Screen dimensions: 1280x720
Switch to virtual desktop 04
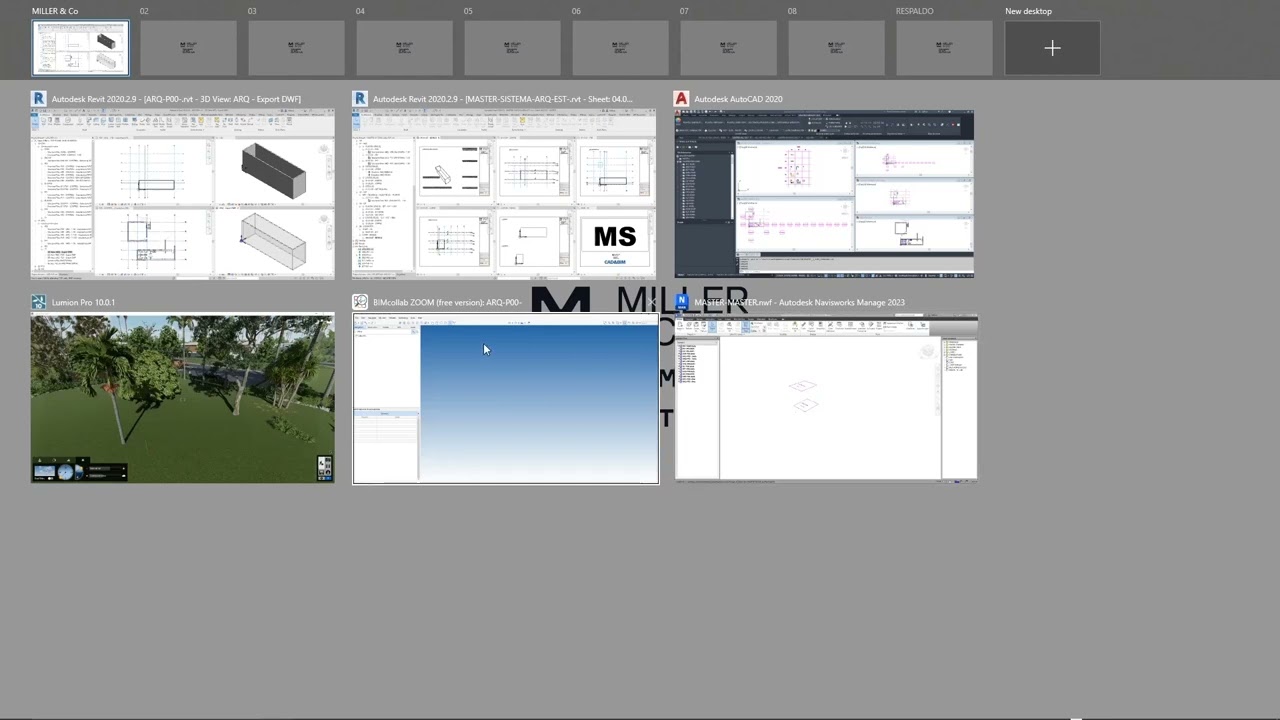(x=404, y=48)
